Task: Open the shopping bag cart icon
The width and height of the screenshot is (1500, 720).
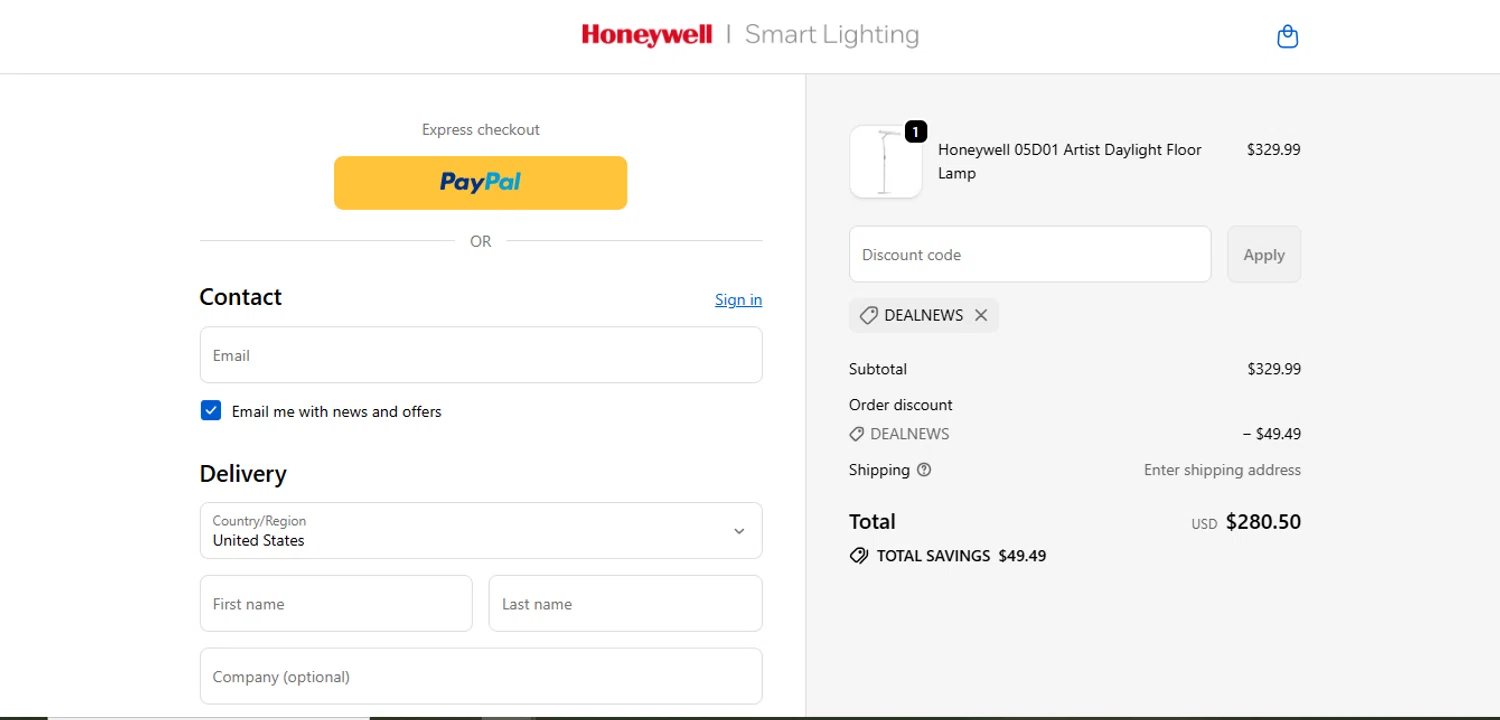Action: click(1288, 37)
